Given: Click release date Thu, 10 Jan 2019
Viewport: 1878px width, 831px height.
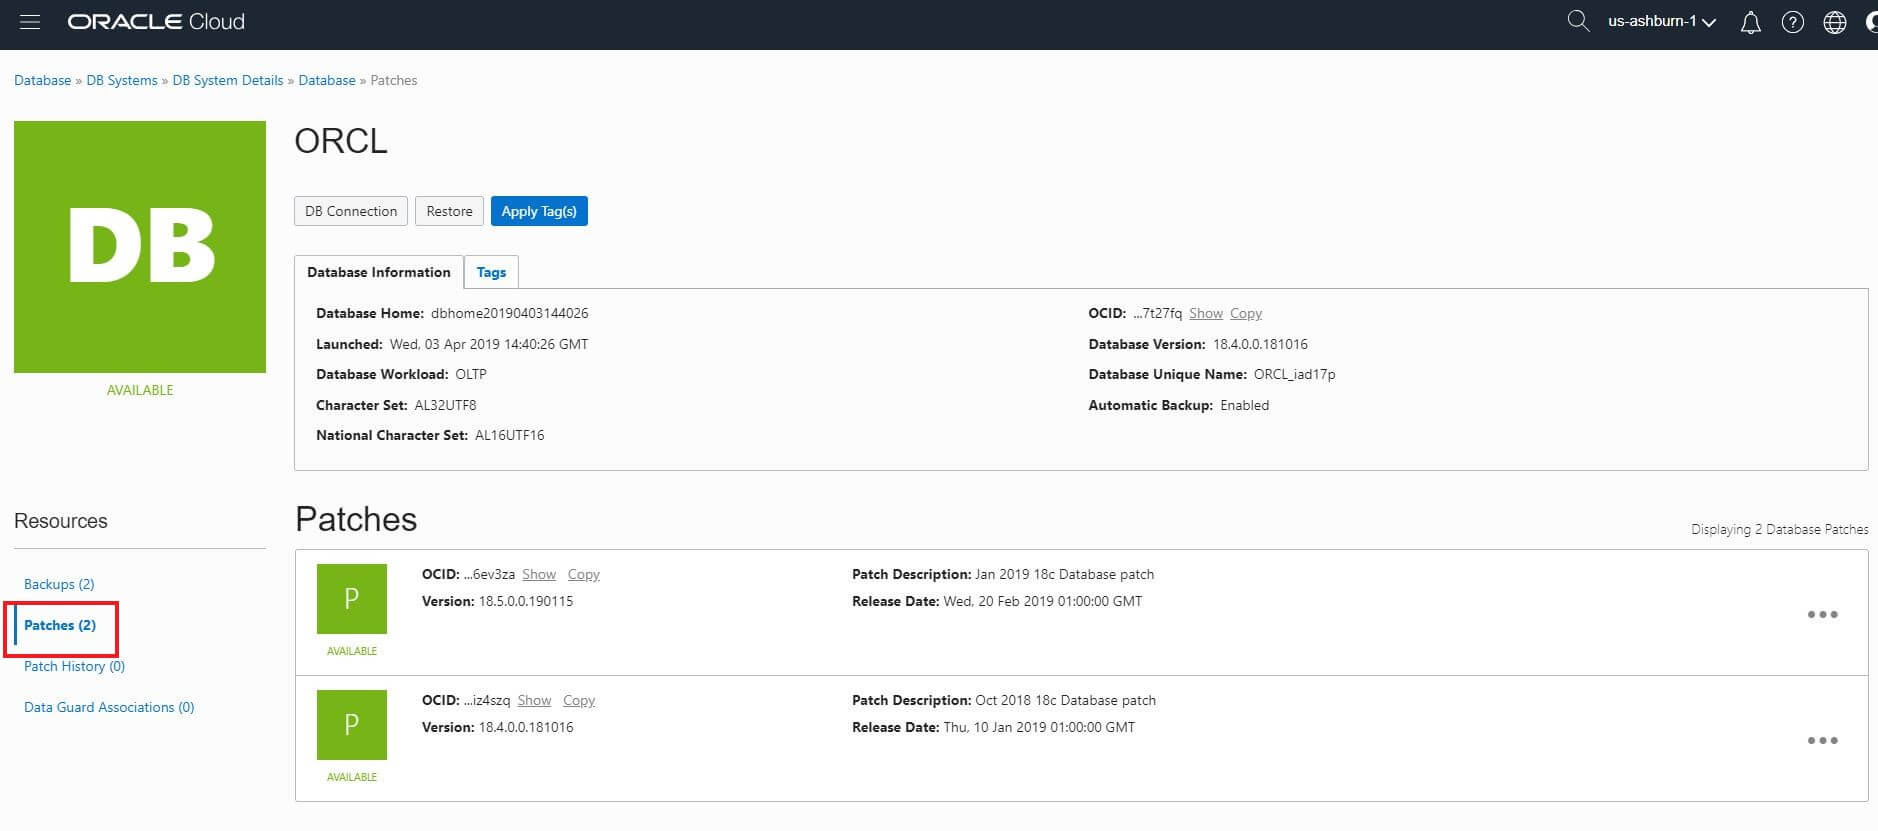Looking at the screenshot, I should [1039, 727].
